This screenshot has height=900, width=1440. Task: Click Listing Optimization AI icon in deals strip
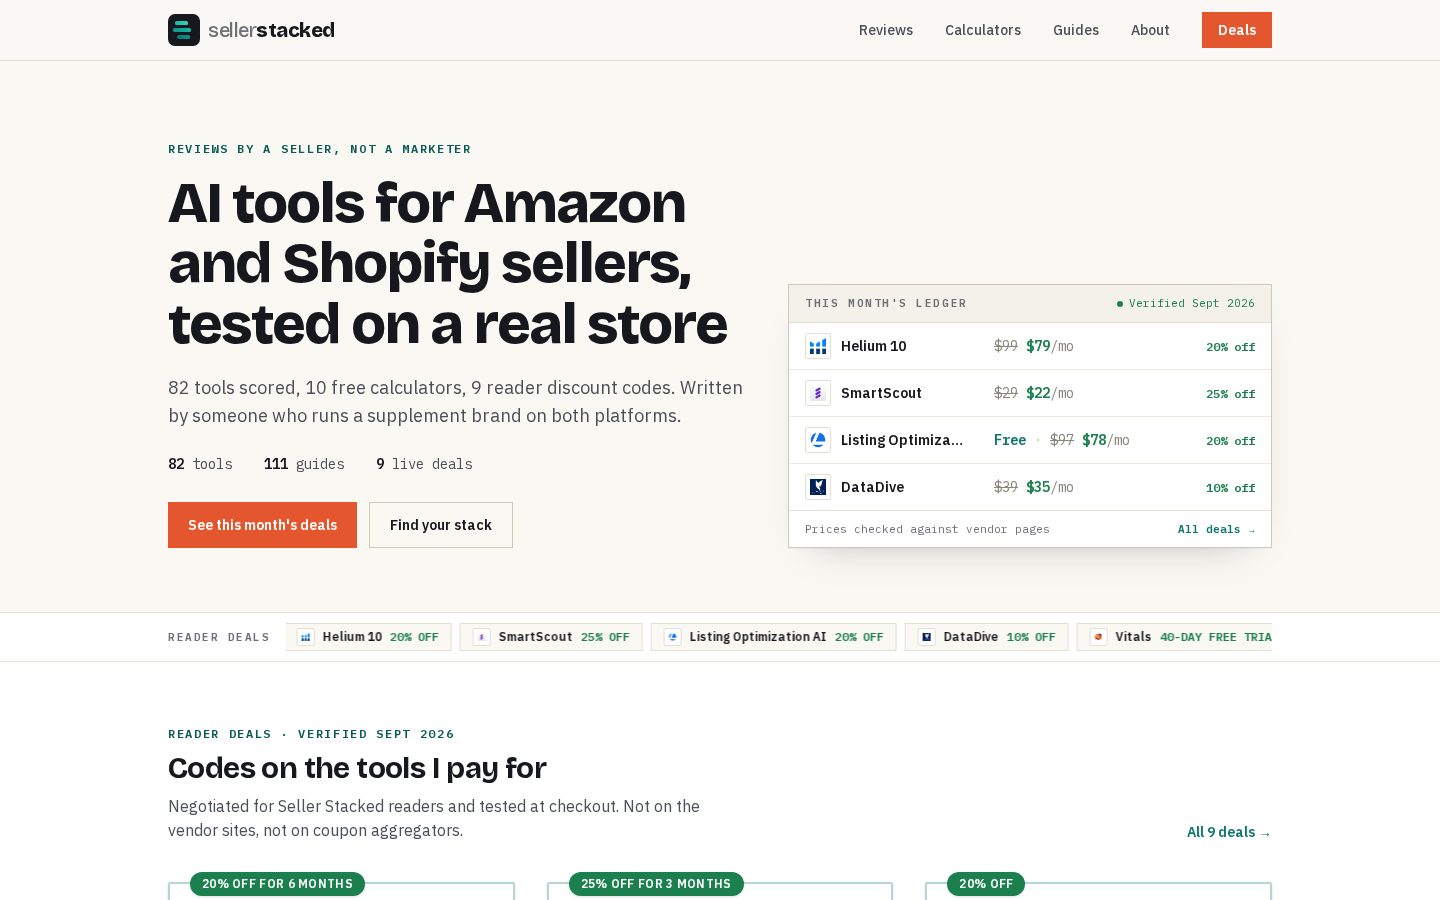point(673,637)
